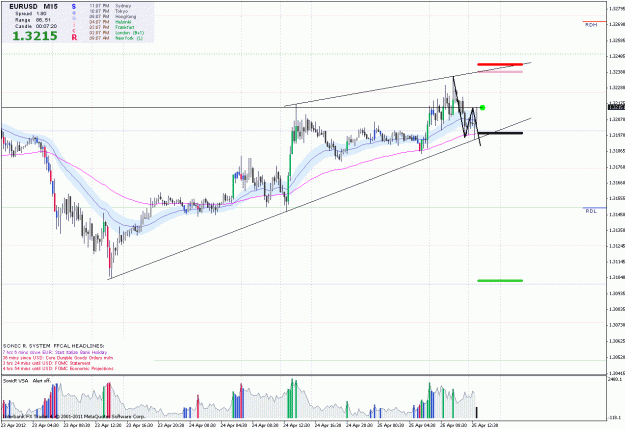This screenshot has height=429, width=625.
Task: Click the EURUSD M15 symbol label
Action: (x=33, y=6)
